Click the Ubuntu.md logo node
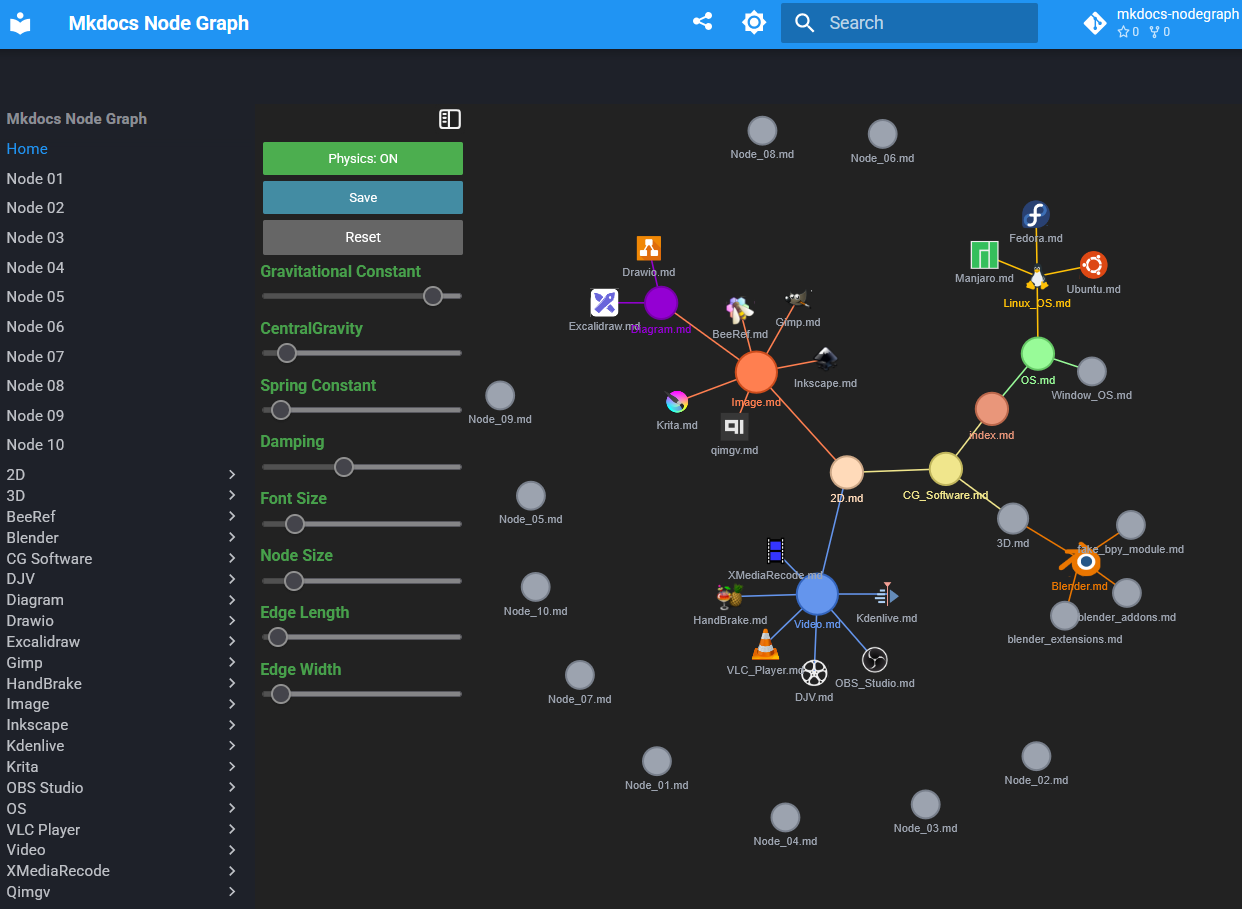 [1093, 265]
